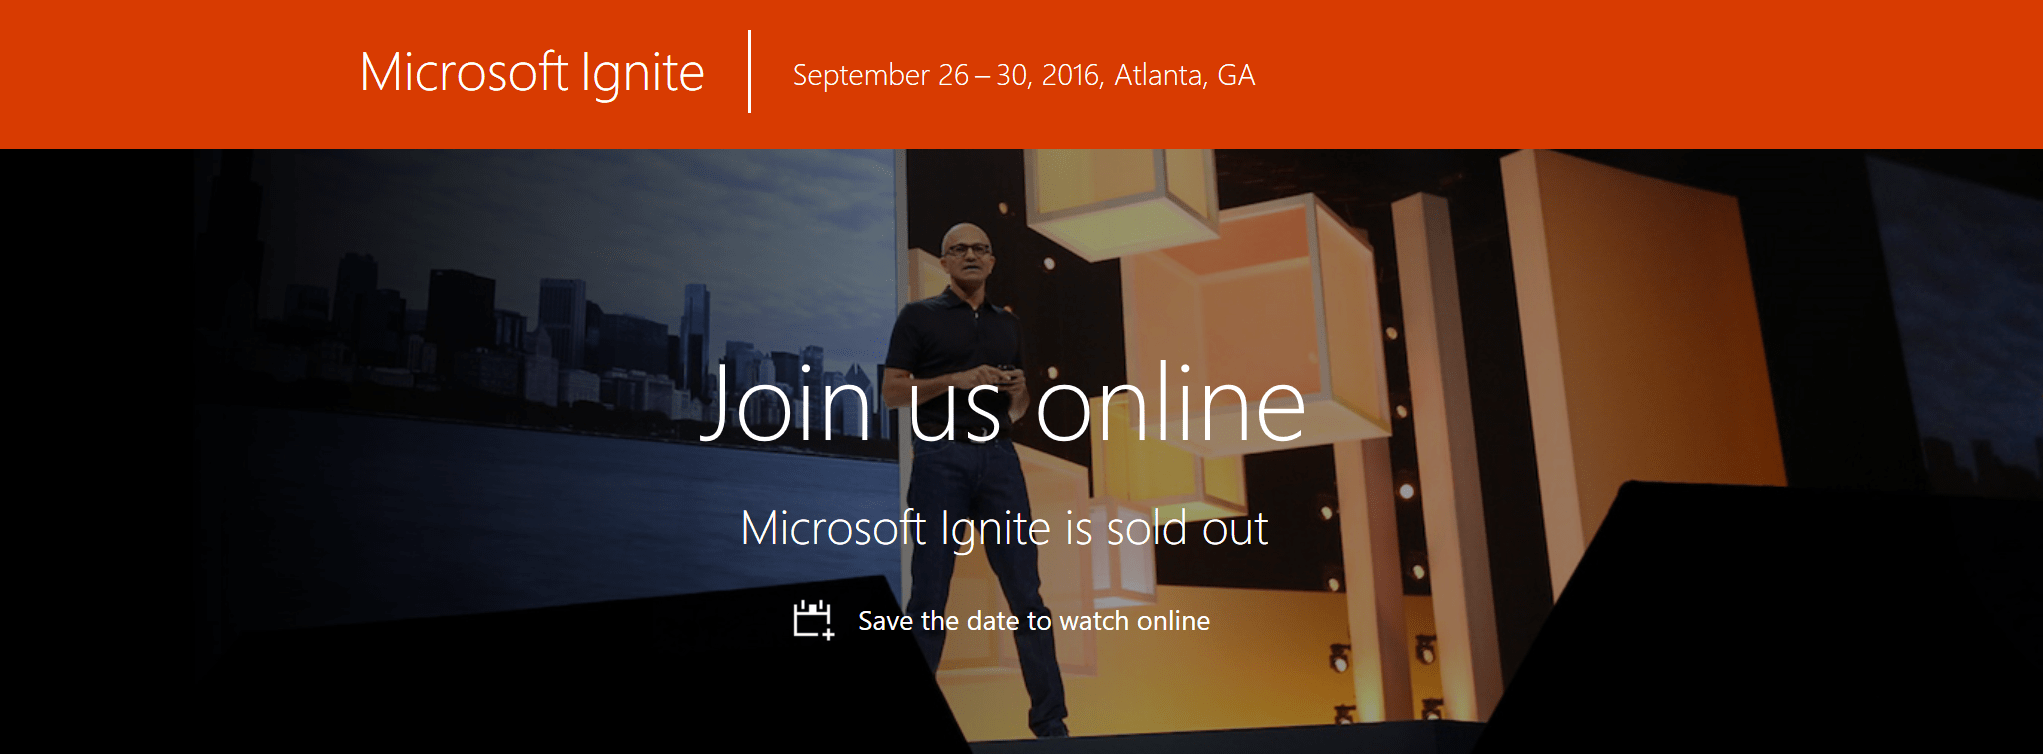Click the 'September 26 – 30, 2016, Atlanta, GA' text
Viewport: 2043px width, 754px height.
point(1024,75)
